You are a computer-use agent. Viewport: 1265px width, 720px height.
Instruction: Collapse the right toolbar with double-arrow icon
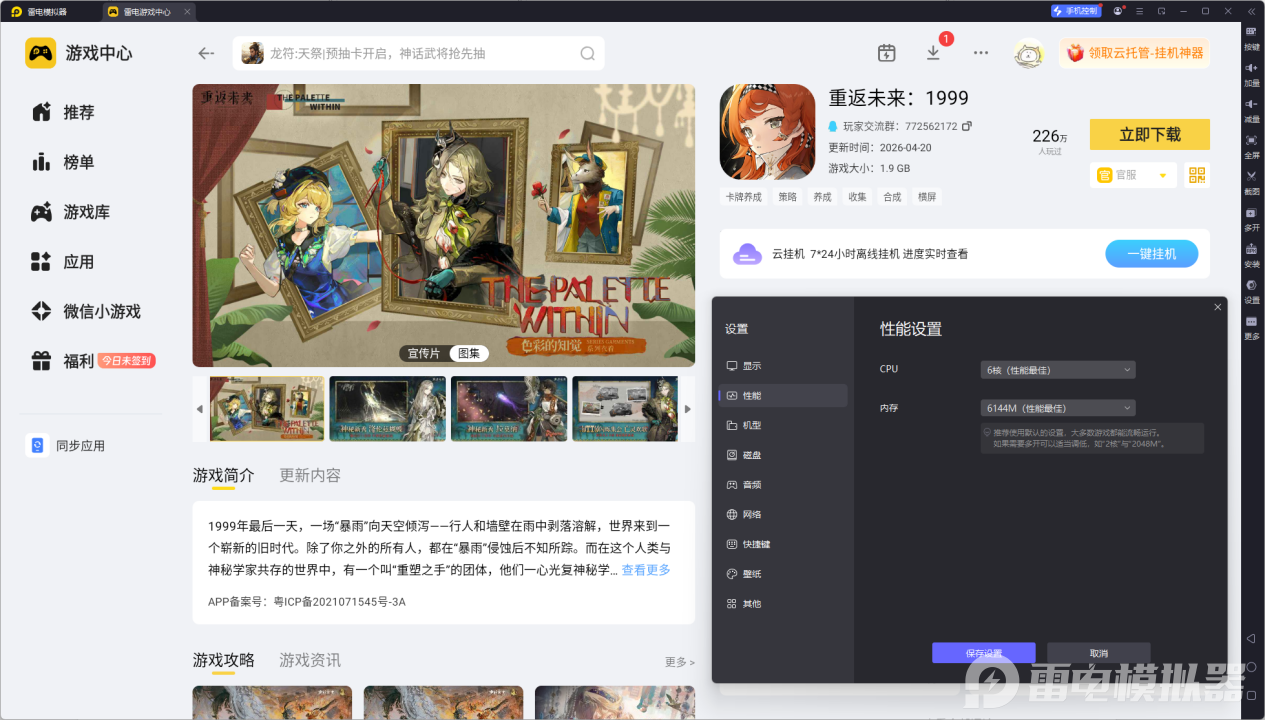(1252, 11)
